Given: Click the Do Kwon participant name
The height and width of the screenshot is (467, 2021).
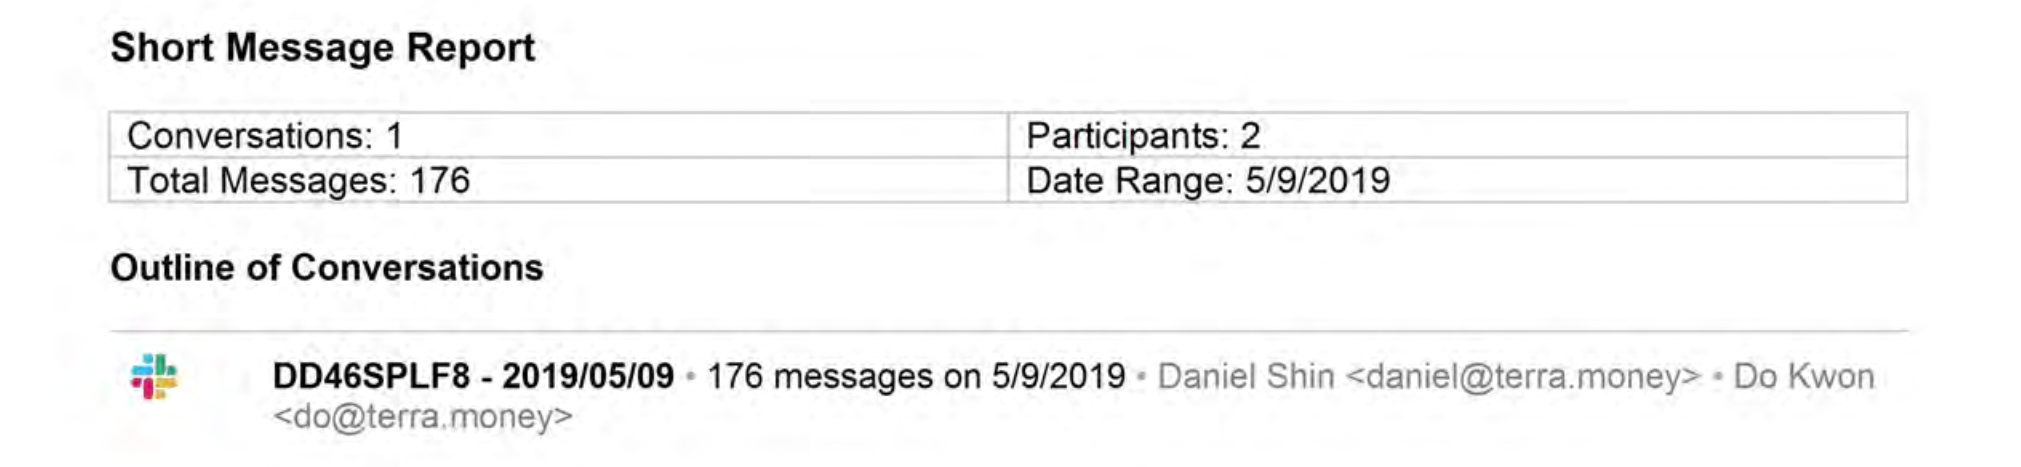Looking at the screenshot, I should [x=1803, y=376].
